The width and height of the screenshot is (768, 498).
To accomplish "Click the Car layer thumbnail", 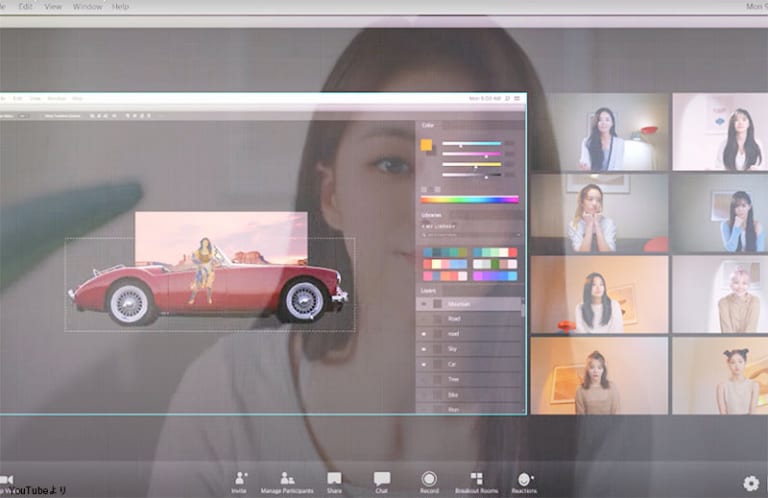I will pyautogui.click(x=437, y=364).
